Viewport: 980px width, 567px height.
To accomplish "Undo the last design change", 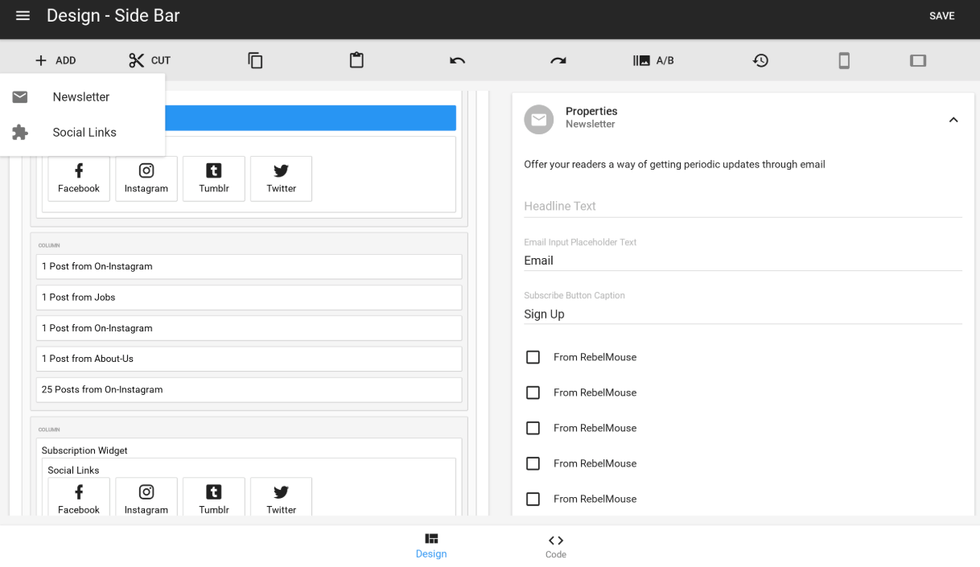I will (457, 60).
